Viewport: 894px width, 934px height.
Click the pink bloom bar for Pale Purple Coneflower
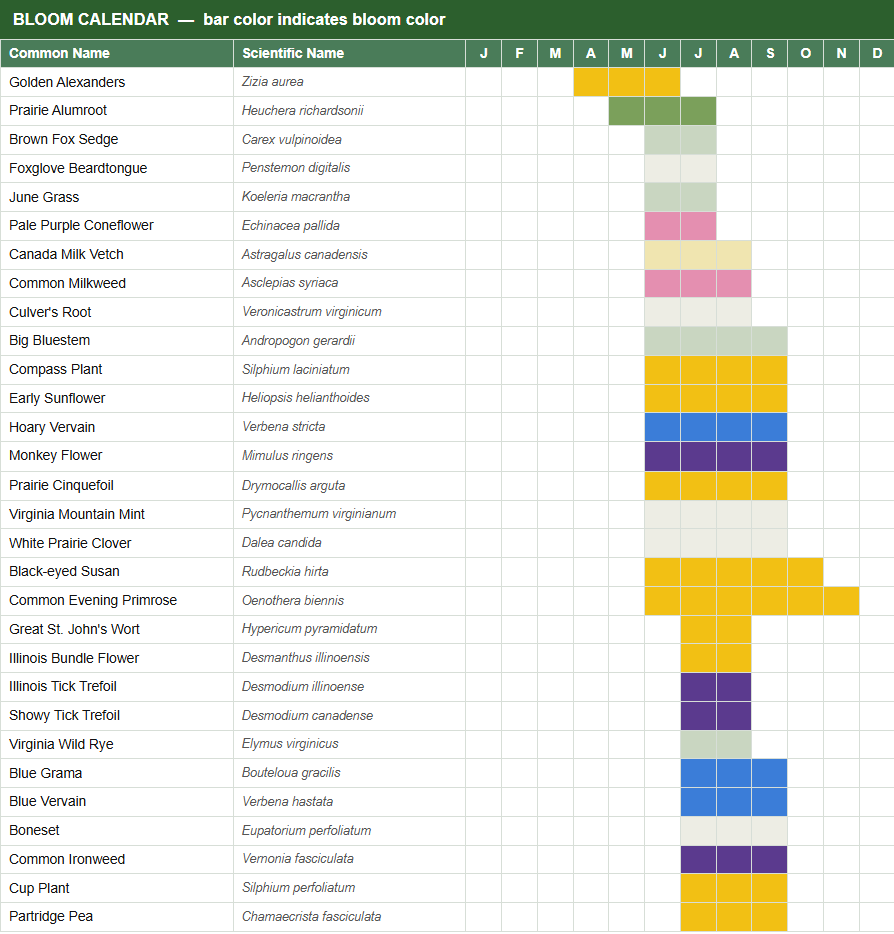click(680, 226)
